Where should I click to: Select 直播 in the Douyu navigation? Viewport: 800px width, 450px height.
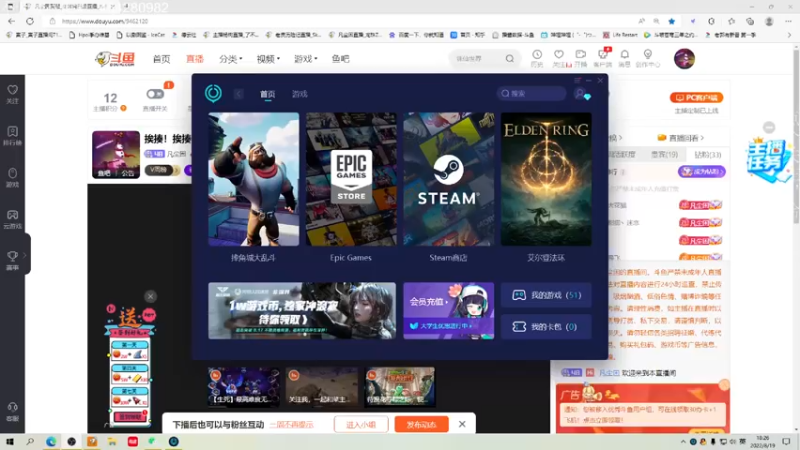tap(195, 59)
